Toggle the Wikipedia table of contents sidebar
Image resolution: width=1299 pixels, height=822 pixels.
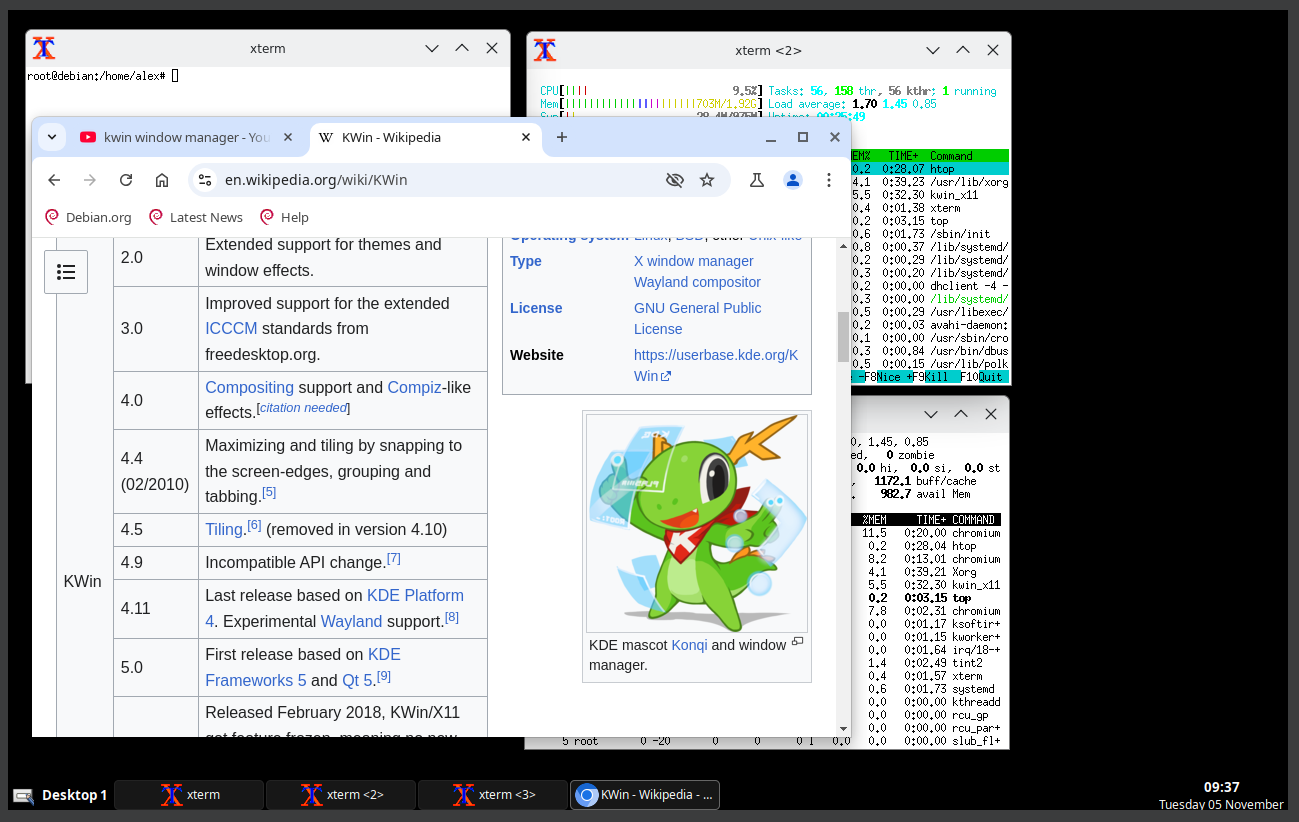pos(66,272)
